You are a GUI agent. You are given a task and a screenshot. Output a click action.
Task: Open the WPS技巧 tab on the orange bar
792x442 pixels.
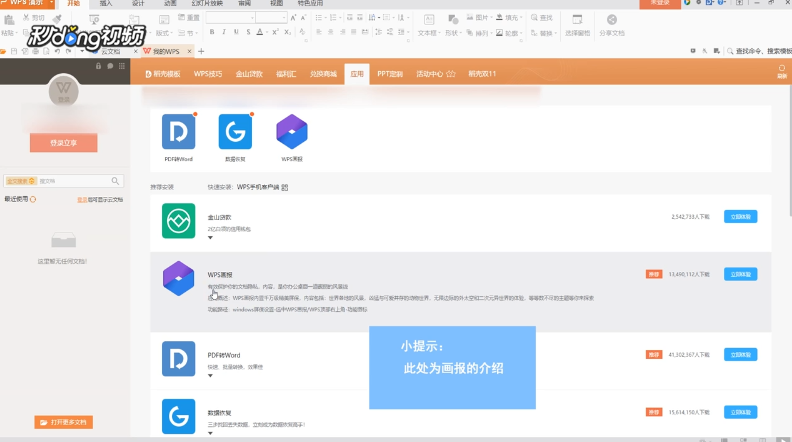208,74
